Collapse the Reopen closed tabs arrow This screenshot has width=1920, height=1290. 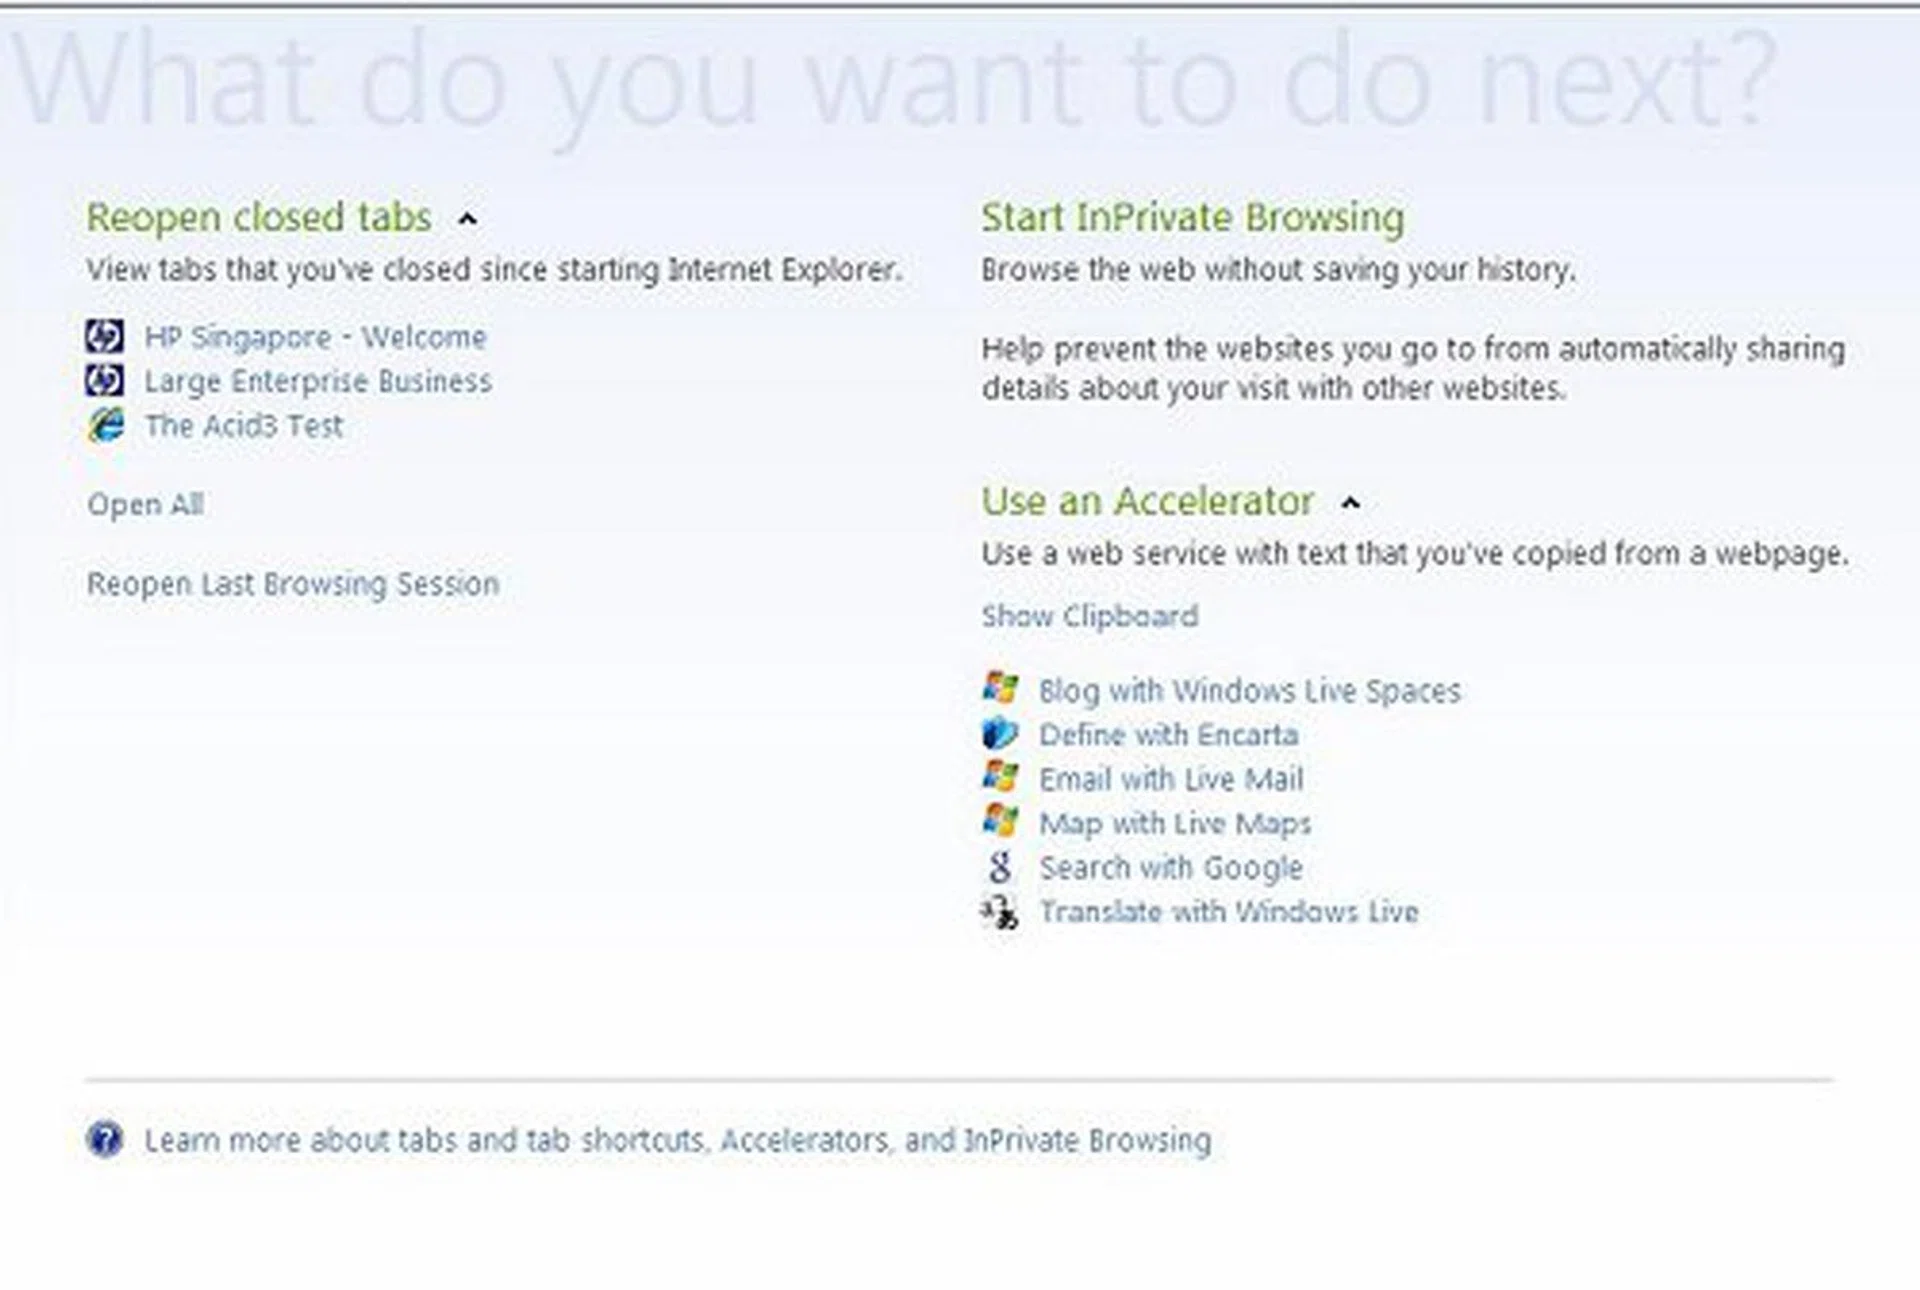[x=467, y=219]
